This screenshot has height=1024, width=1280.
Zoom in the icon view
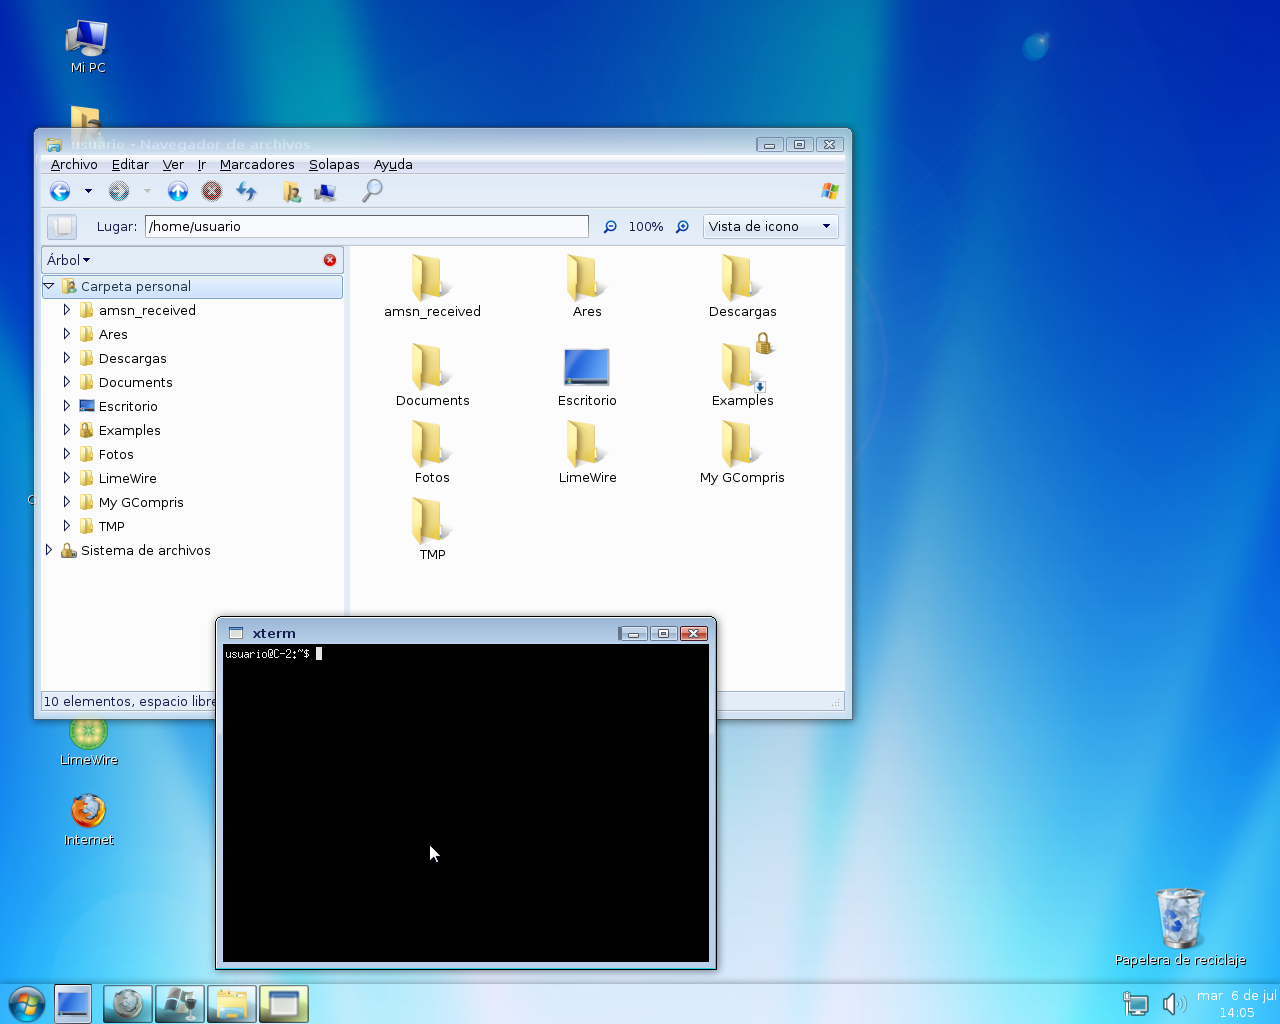683,227
